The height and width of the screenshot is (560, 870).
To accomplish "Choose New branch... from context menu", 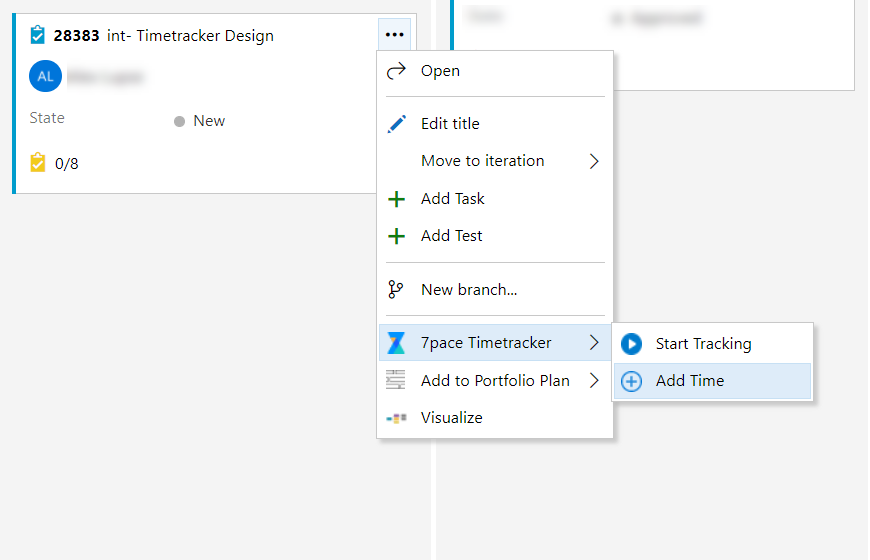I will point(469,290).
